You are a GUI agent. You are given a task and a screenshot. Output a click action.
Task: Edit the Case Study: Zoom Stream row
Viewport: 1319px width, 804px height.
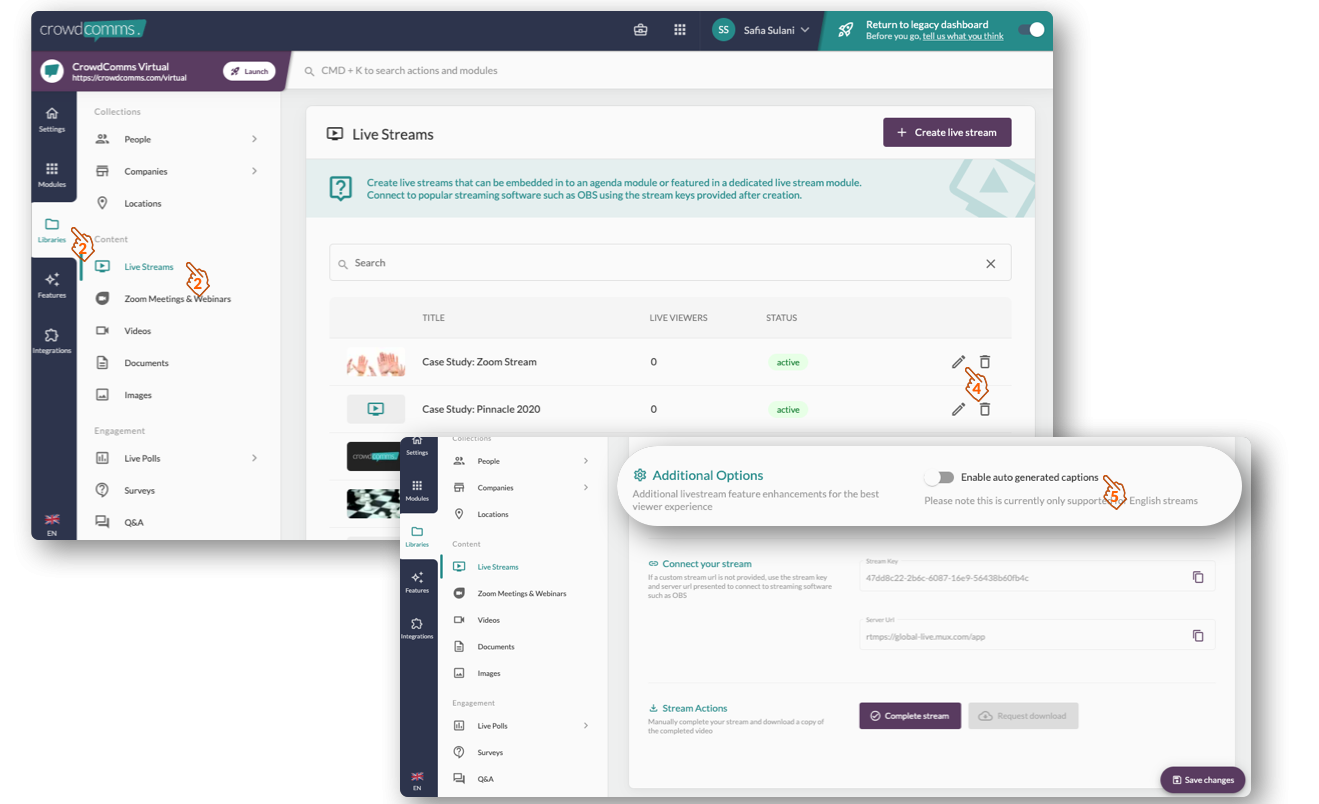tap(958, 362)
